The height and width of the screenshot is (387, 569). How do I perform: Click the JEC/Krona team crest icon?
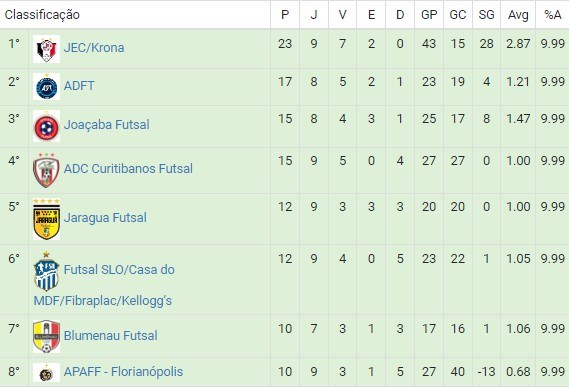(46, 49)
